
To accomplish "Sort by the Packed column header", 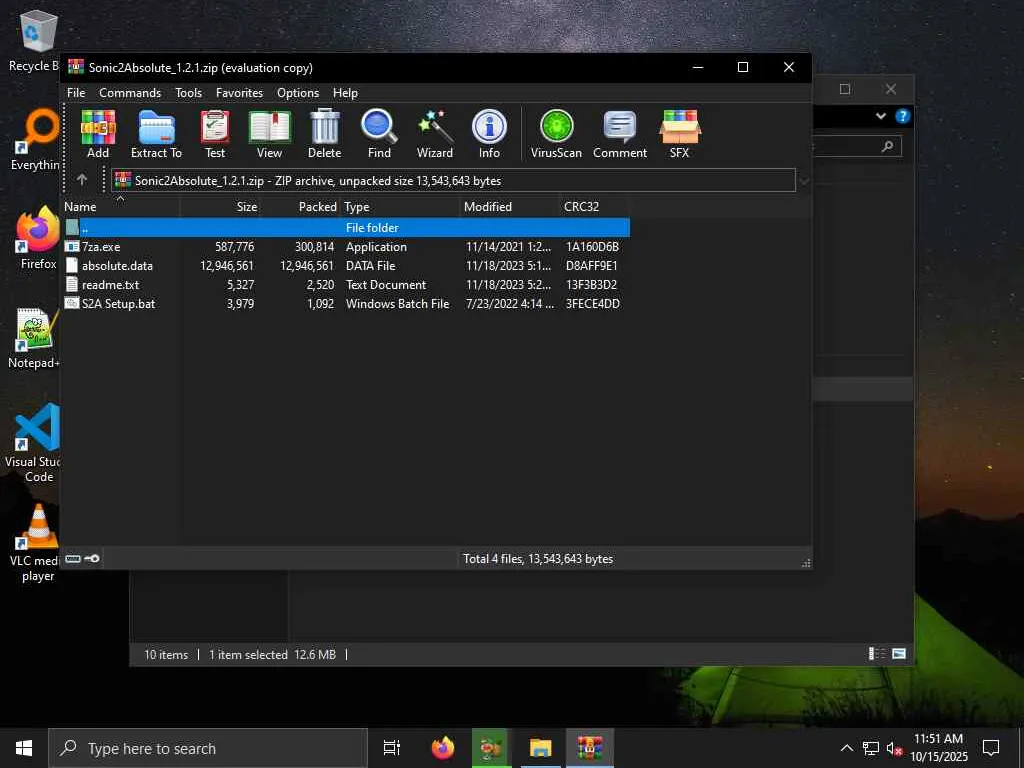I will click(300, 206).
